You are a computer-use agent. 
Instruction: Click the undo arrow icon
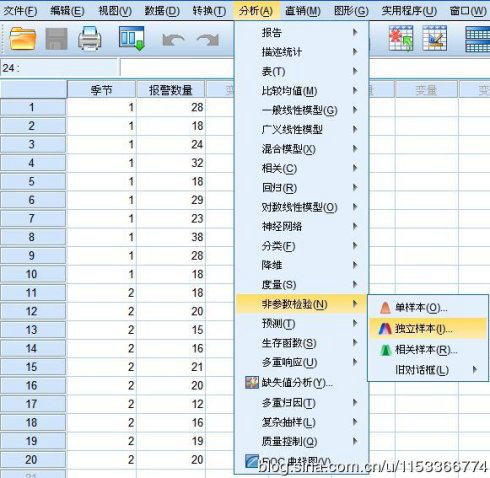(x=173, y=40)
